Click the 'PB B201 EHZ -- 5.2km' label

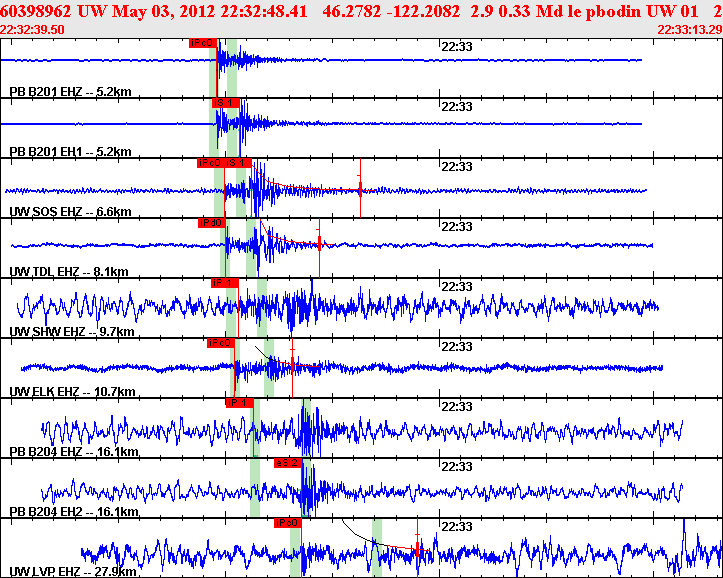71,92
